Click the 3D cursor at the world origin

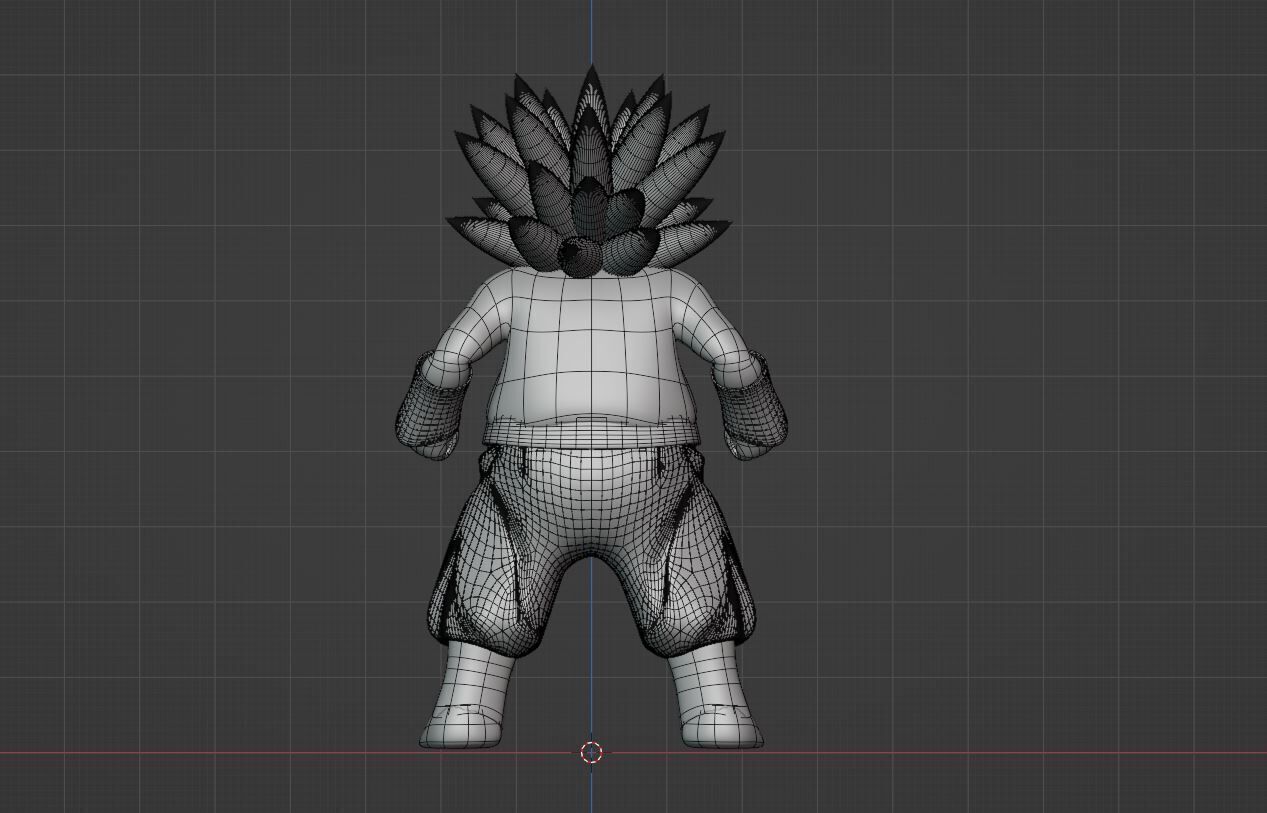[x=591, y=752]
